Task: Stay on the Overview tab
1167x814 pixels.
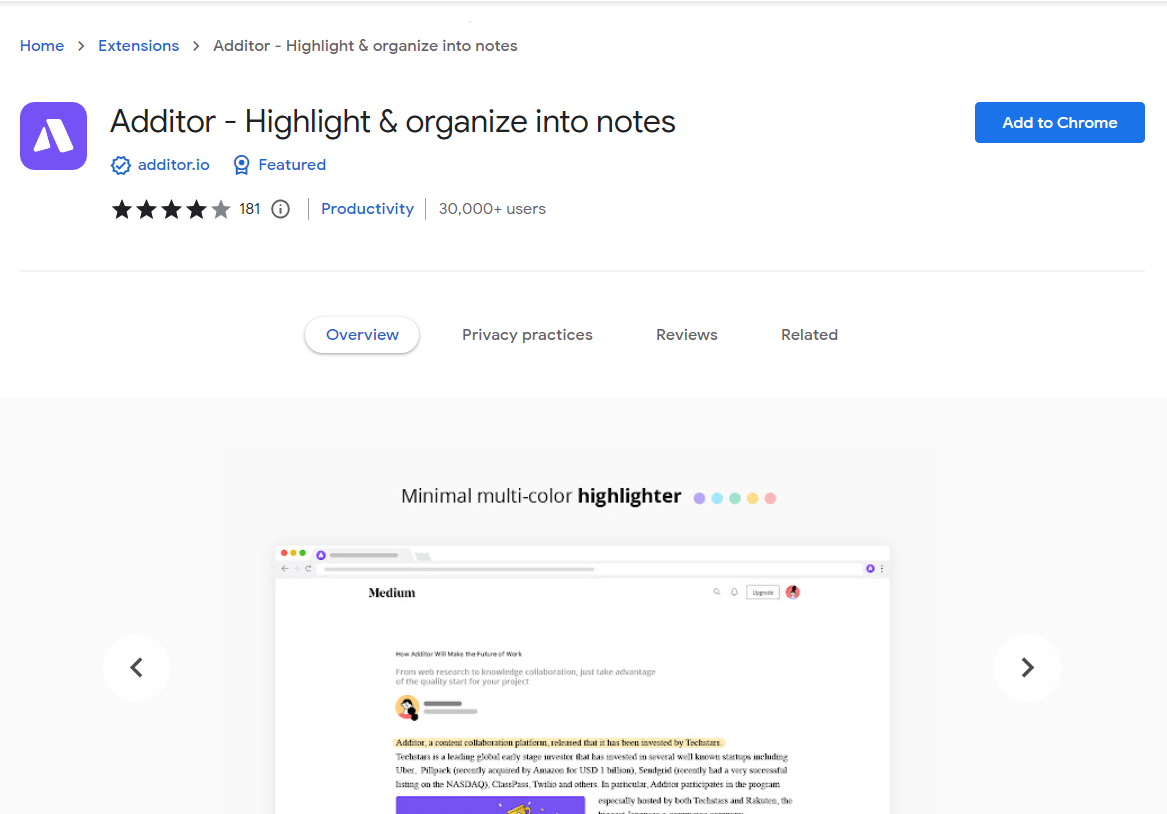Action: (361, 334)
